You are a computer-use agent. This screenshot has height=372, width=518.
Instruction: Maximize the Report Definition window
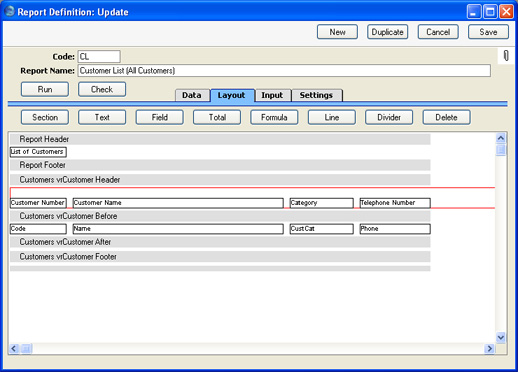pyautogui.click(x=490, y=12)
